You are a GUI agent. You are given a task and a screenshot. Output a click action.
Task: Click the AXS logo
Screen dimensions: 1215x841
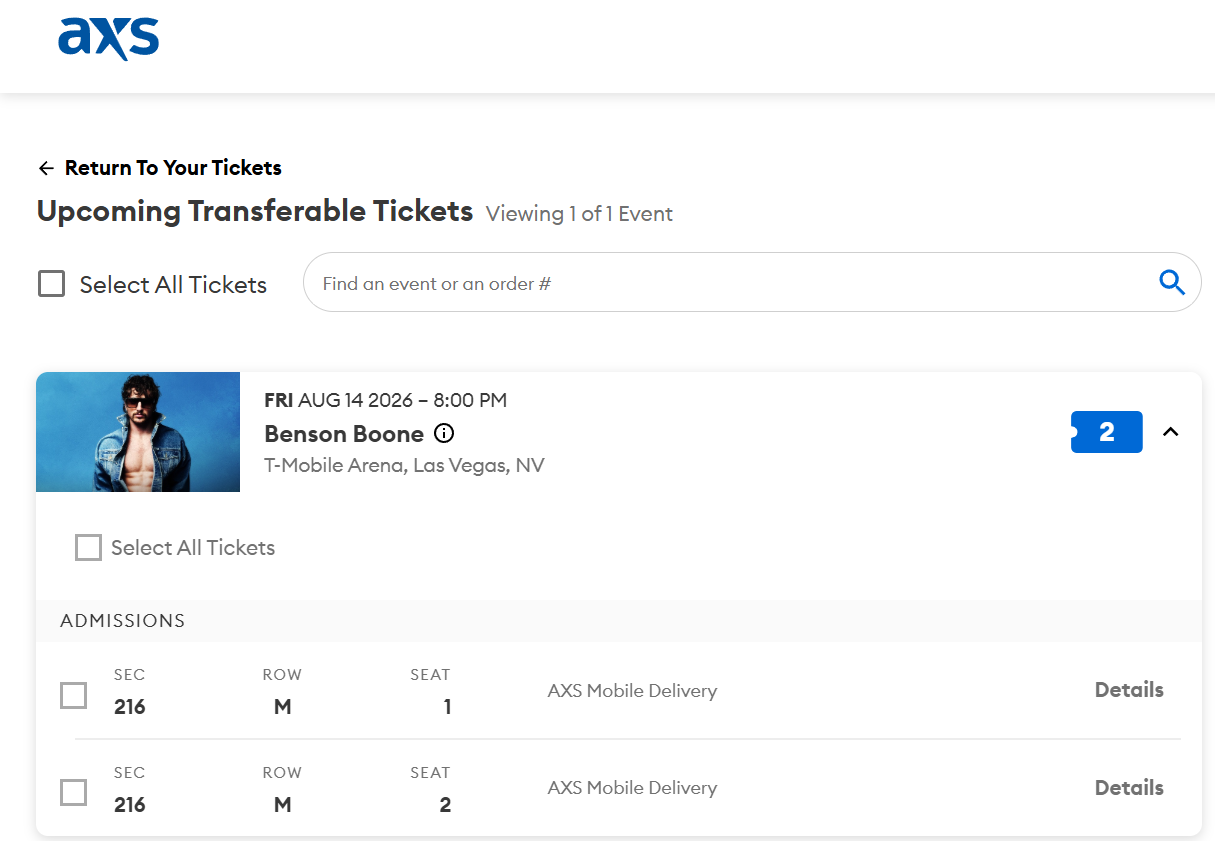click(108, 38)
